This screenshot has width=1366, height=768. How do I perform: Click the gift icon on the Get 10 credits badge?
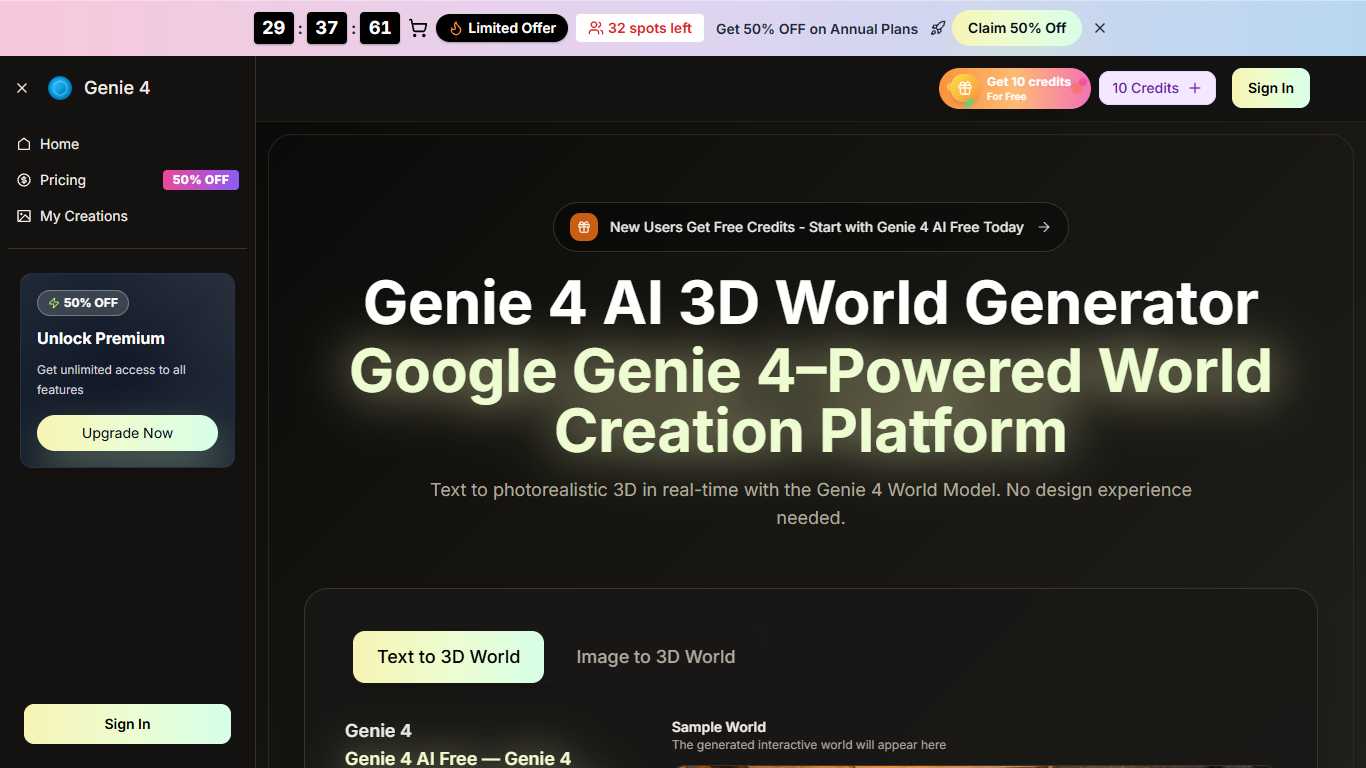963,88
